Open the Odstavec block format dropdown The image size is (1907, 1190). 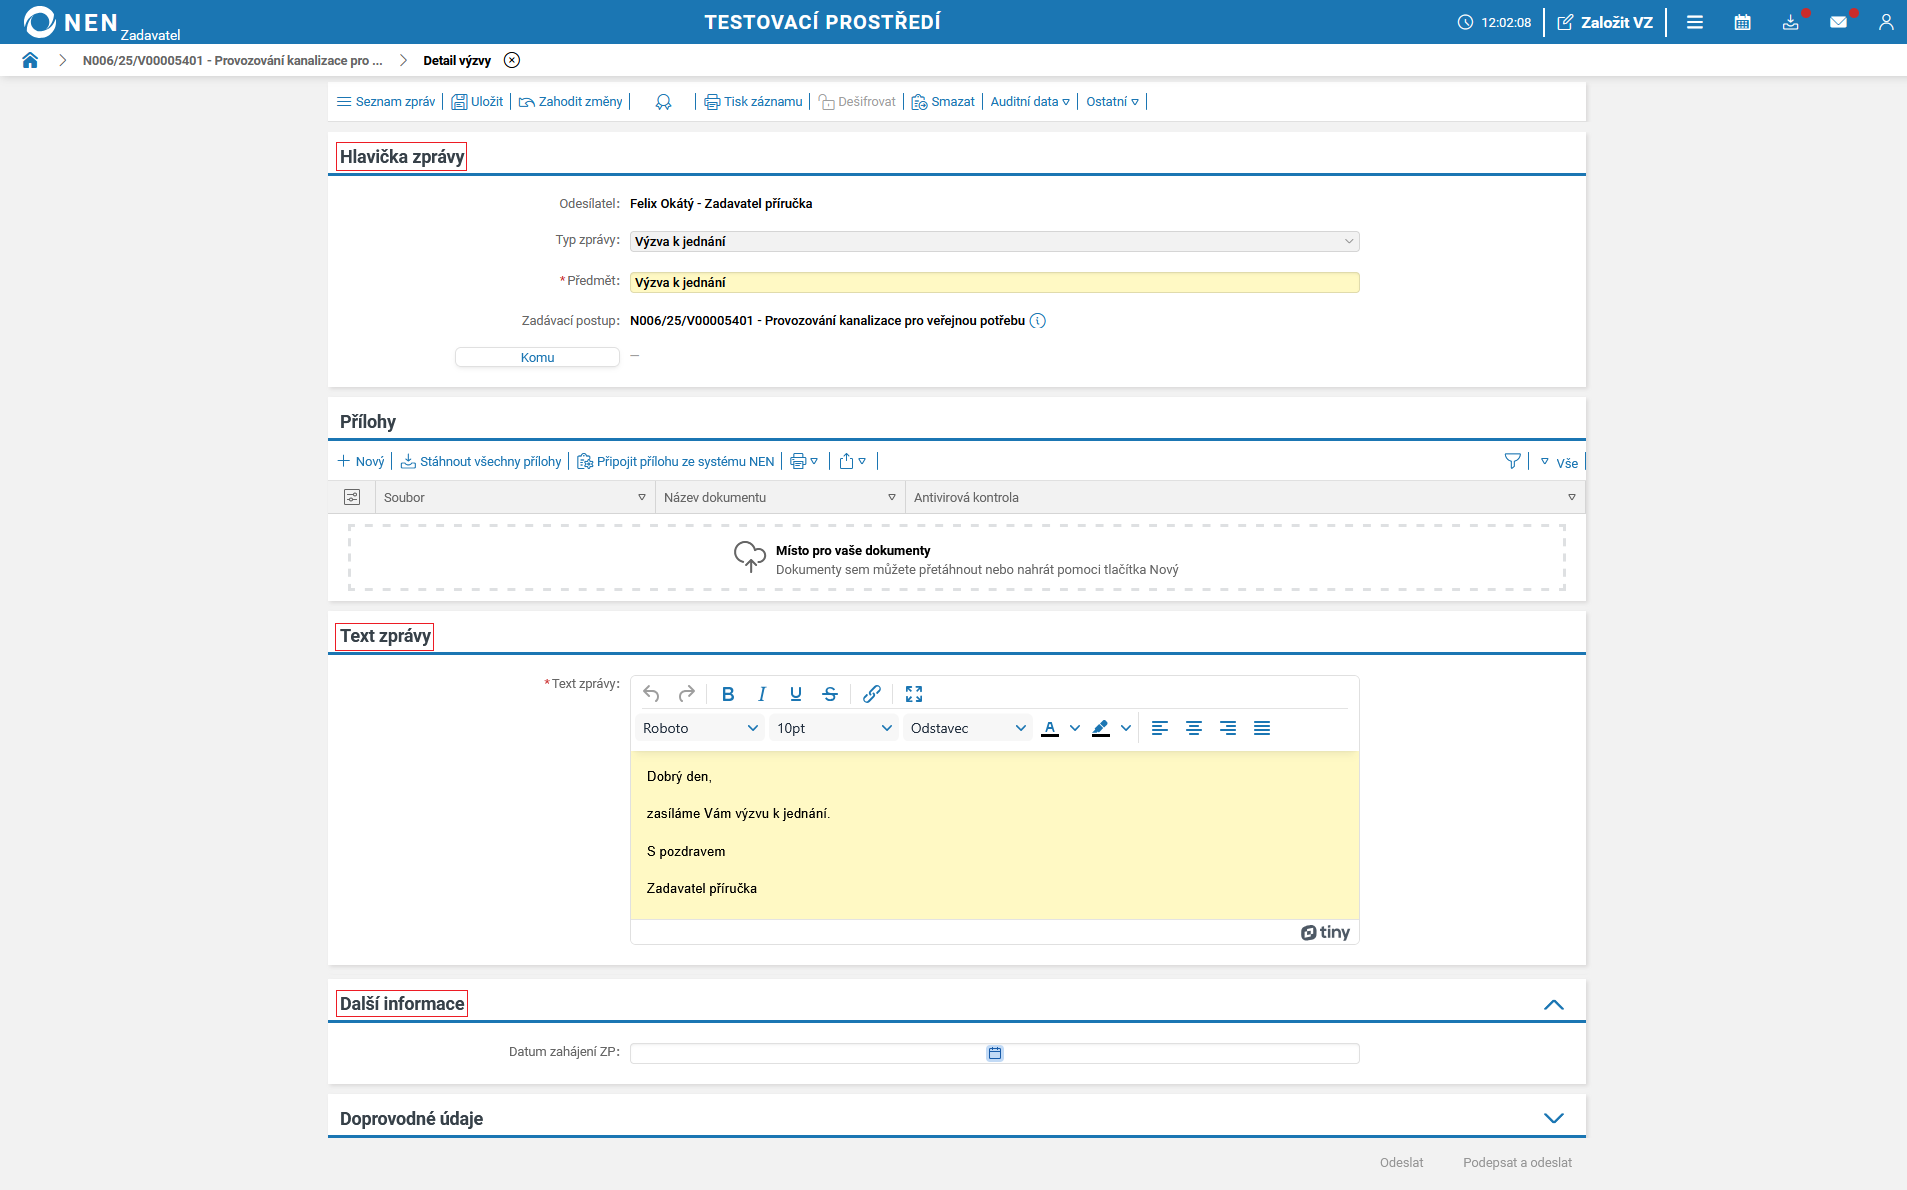(968, 728)
